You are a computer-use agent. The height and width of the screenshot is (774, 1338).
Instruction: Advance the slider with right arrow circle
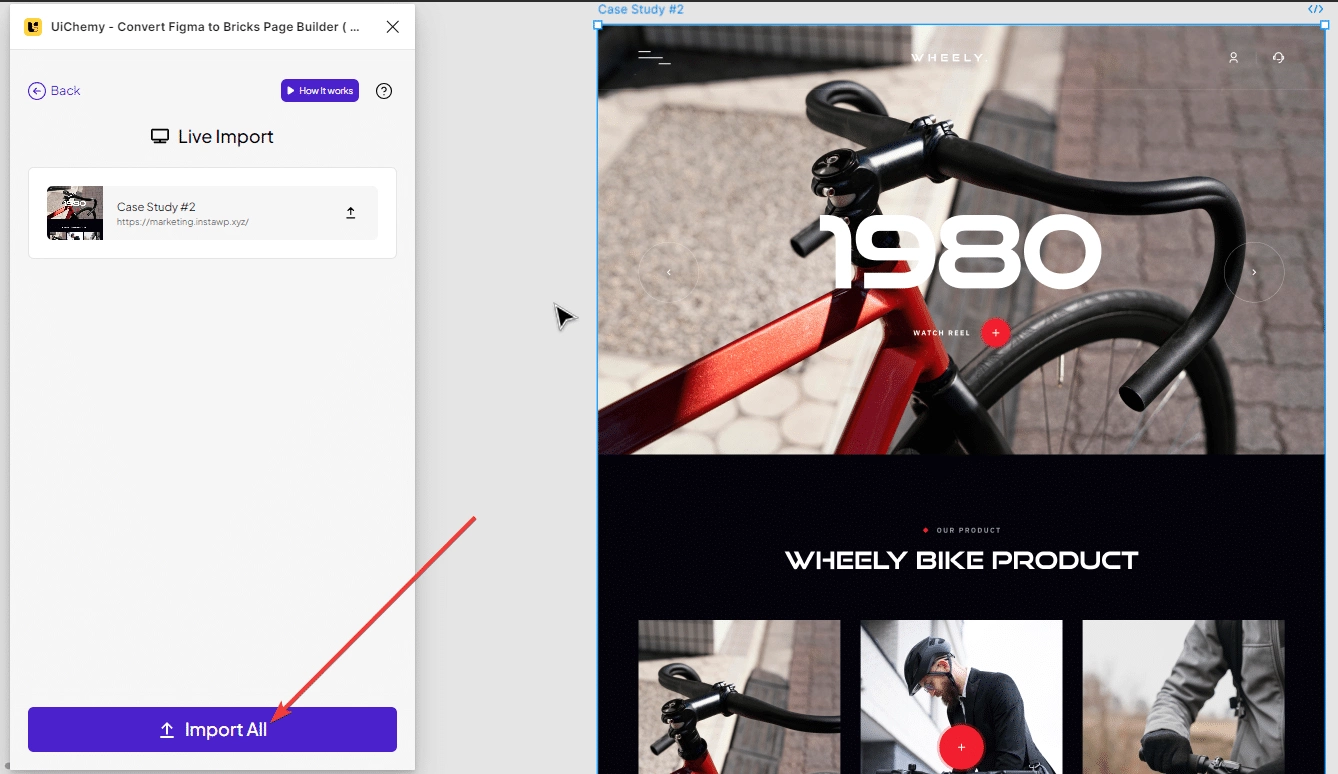1254,272
